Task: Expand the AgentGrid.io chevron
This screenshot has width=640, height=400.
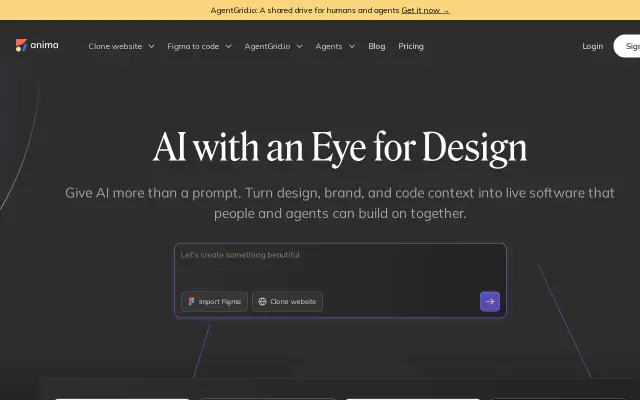Action: point(300,47)
